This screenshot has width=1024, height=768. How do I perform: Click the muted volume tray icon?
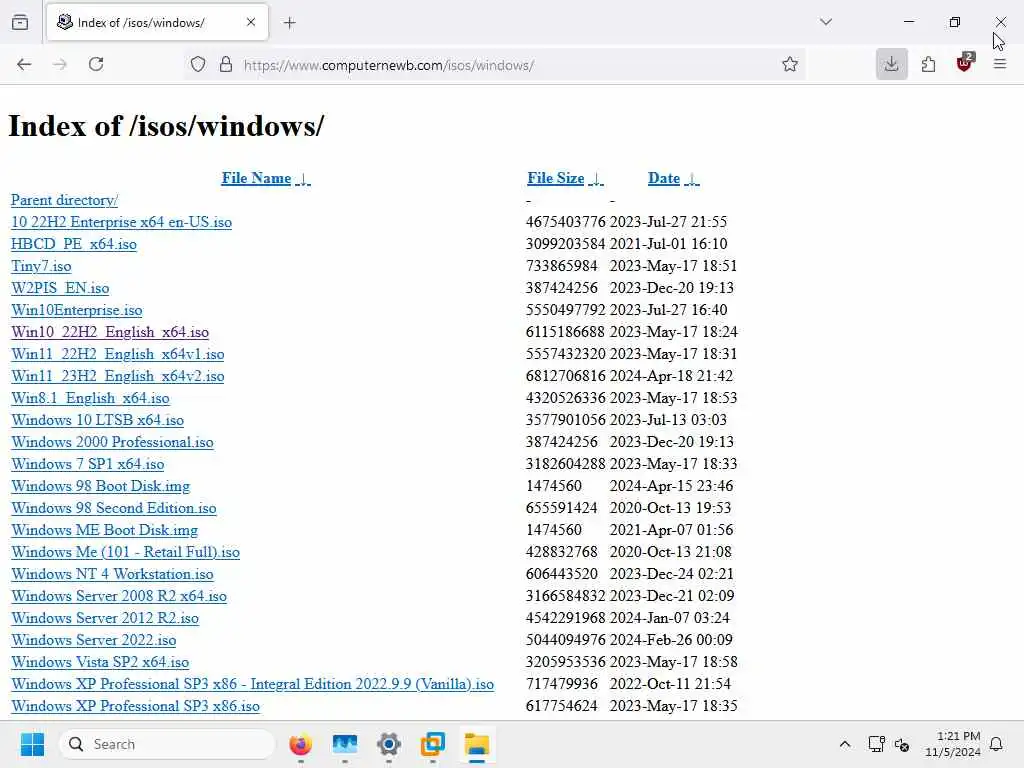click(x=902, y=744)
